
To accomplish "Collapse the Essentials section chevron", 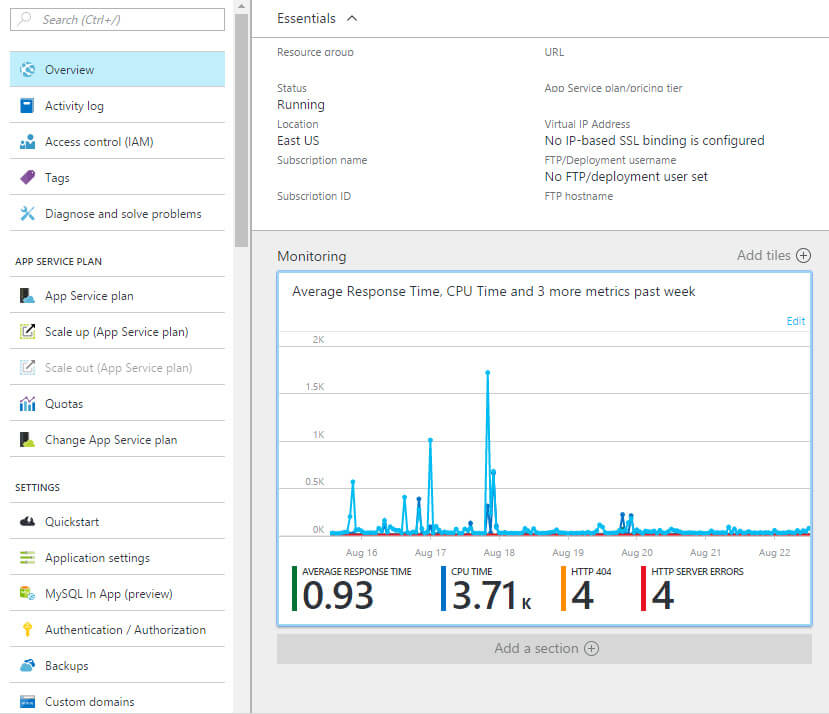I will [x=351, y=18].
